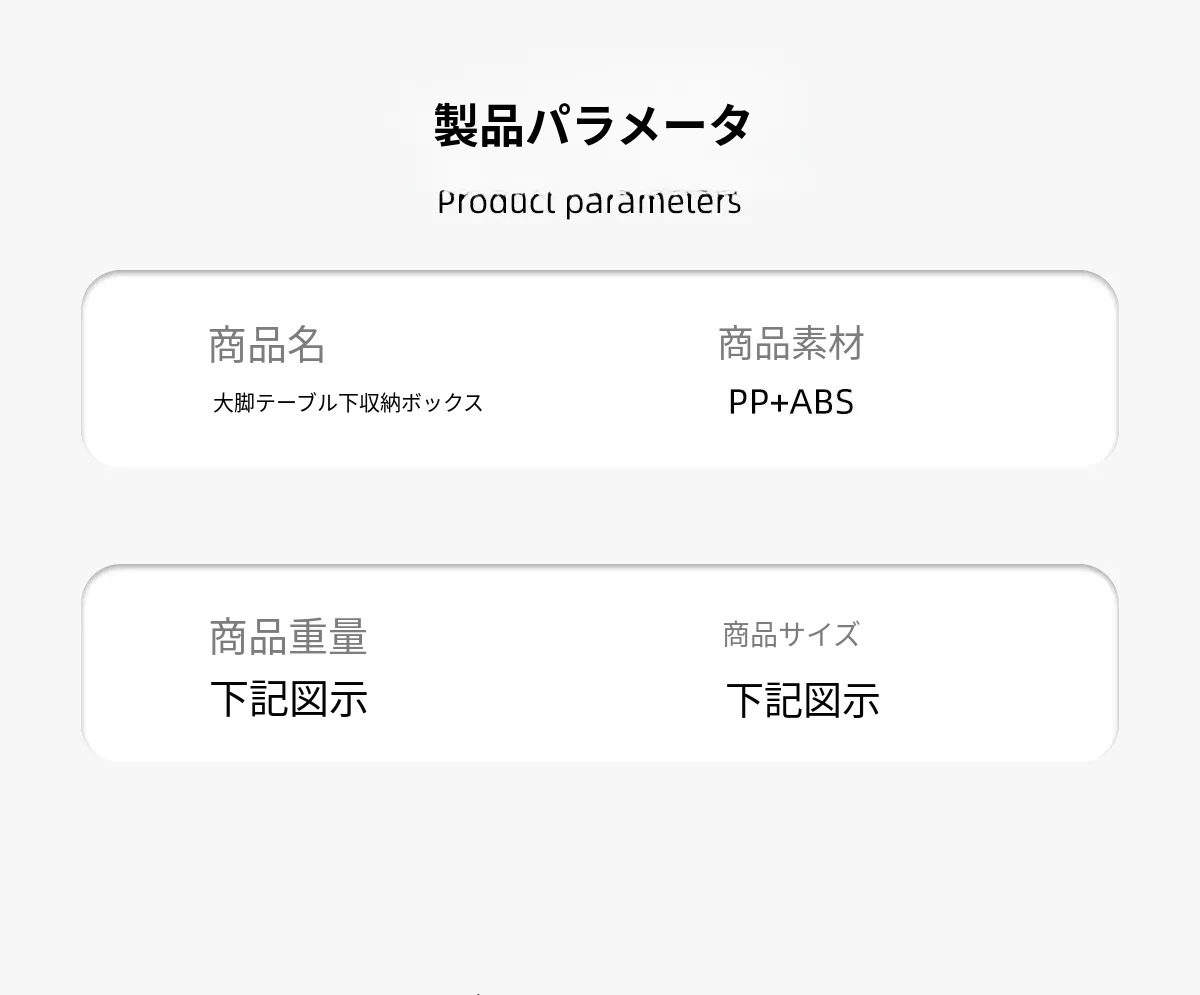Click the 製品パラメータ main heading
The width and height of the screenshot is (1200, 995).
tap(592, 126)
